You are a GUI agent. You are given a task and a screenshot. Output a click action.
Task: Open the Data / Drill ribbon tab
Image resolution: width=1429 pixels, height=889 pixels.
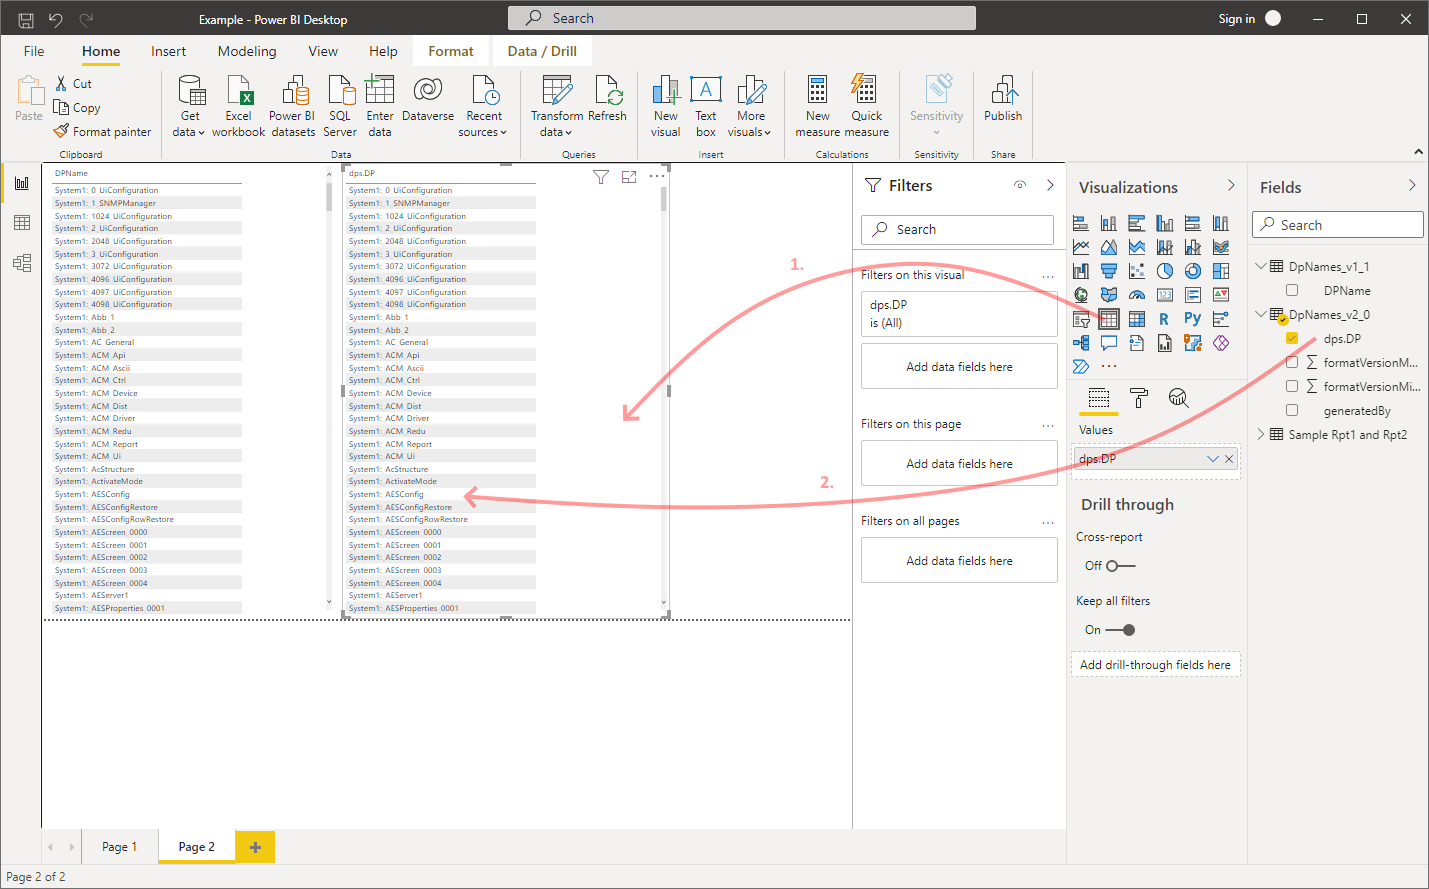coord(542,51)
